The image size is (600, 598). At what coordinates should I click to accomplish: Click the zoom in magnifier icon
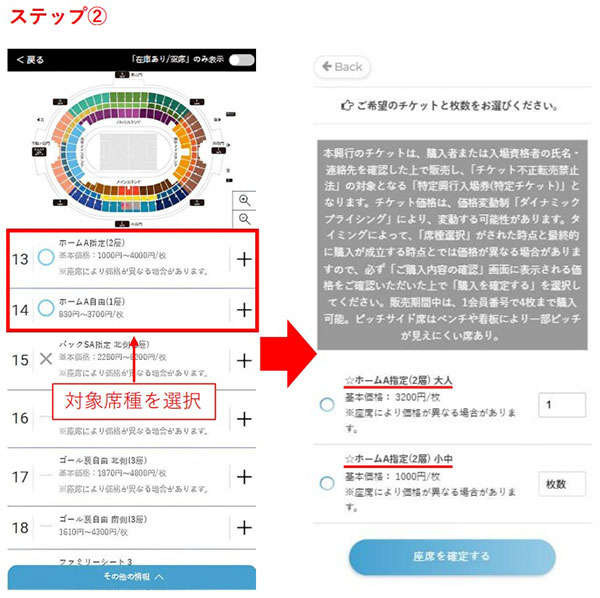(245, 200)
